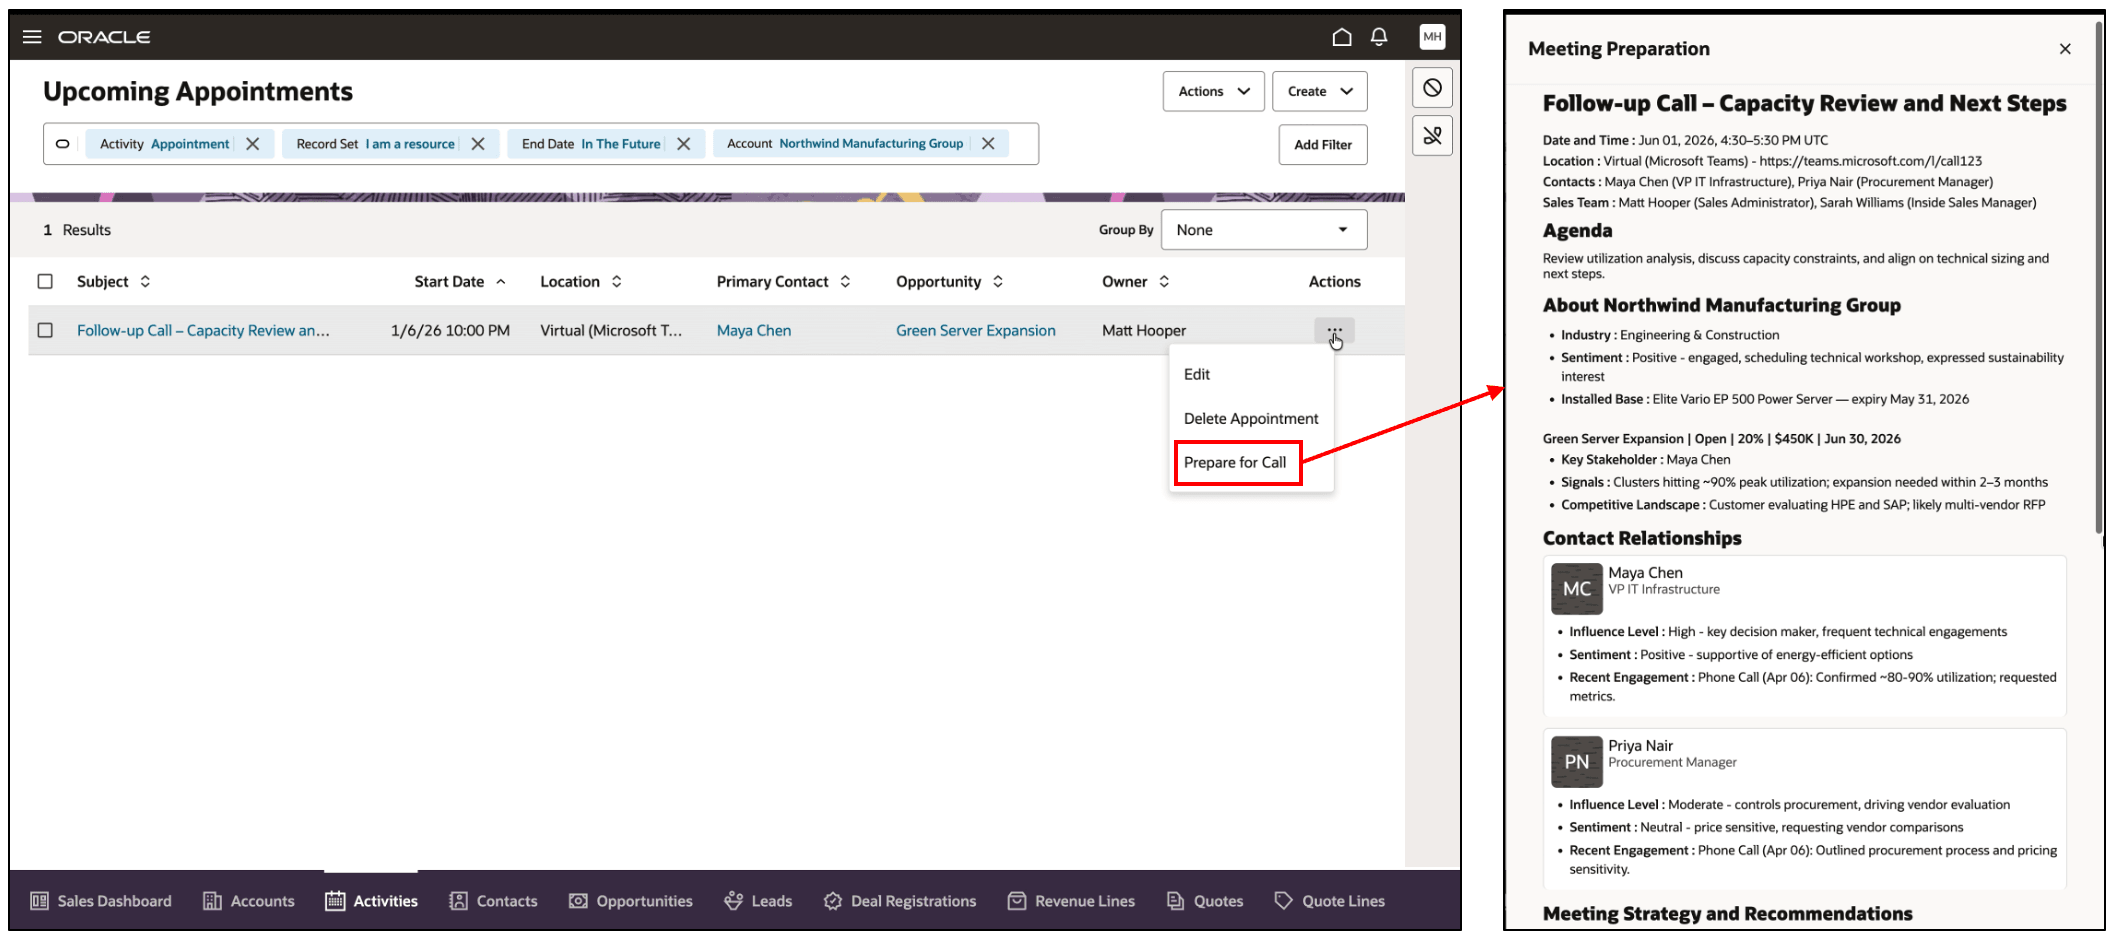Open the Follow-up Call appointment link

coord(203,330)
